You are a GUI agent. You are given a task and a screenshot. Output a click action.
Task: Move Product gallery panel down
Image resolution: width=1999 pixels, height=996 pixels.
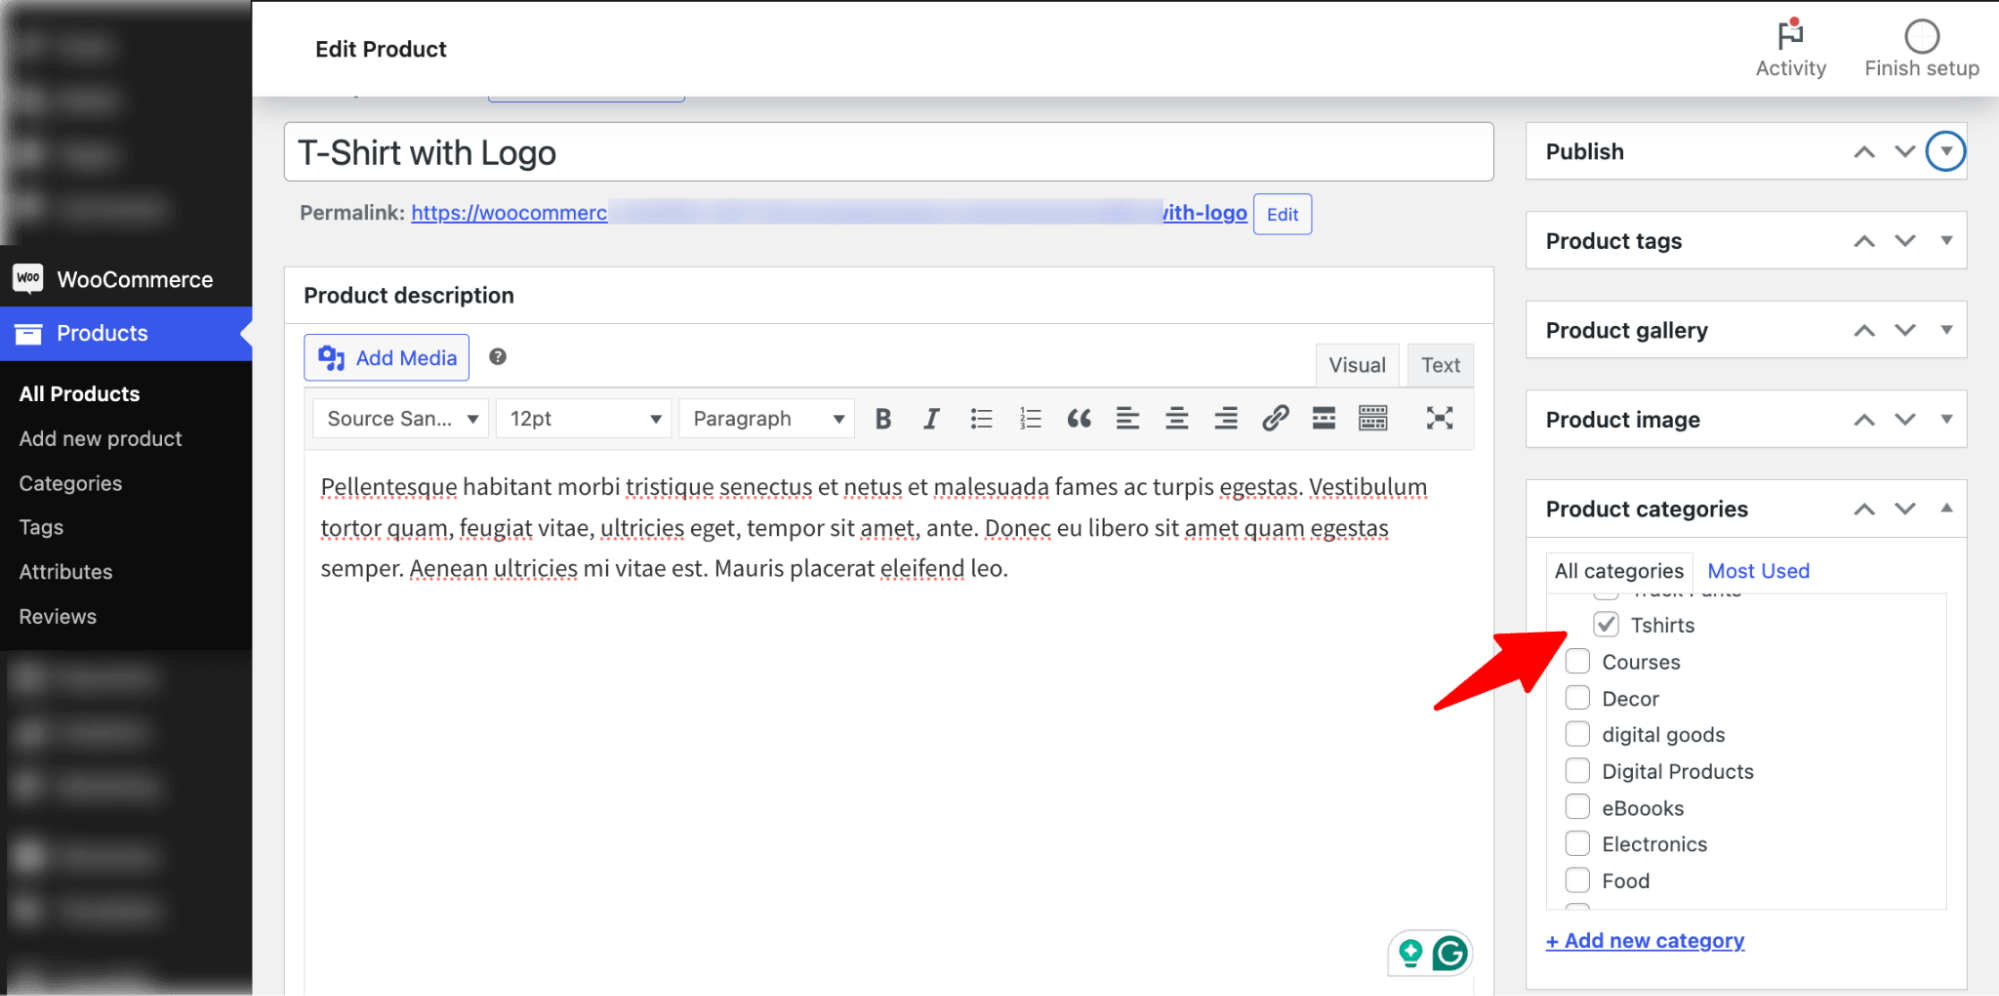[1905, 330]
